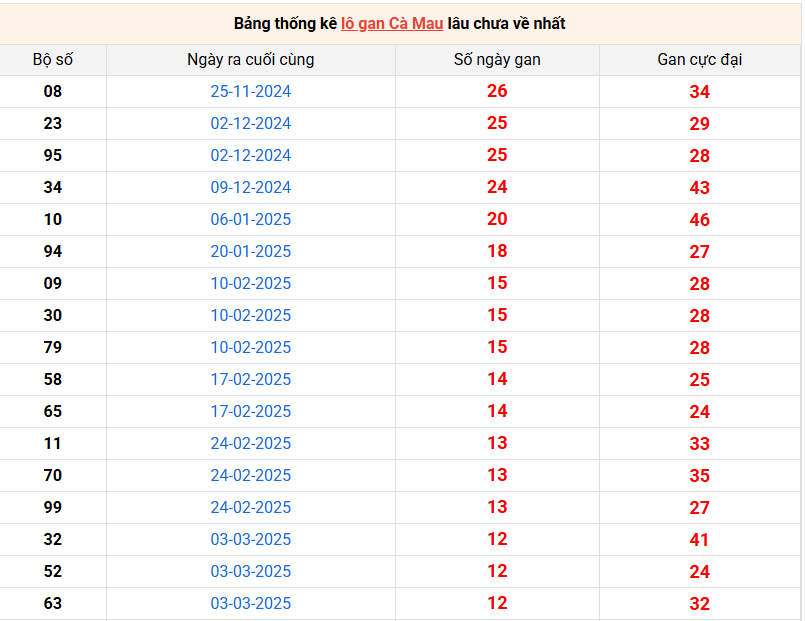The height and width of the screenshot is (621, 805).
Task: Open the 03-03-2025 date for number 63
Action: click(x=250, y=603)
